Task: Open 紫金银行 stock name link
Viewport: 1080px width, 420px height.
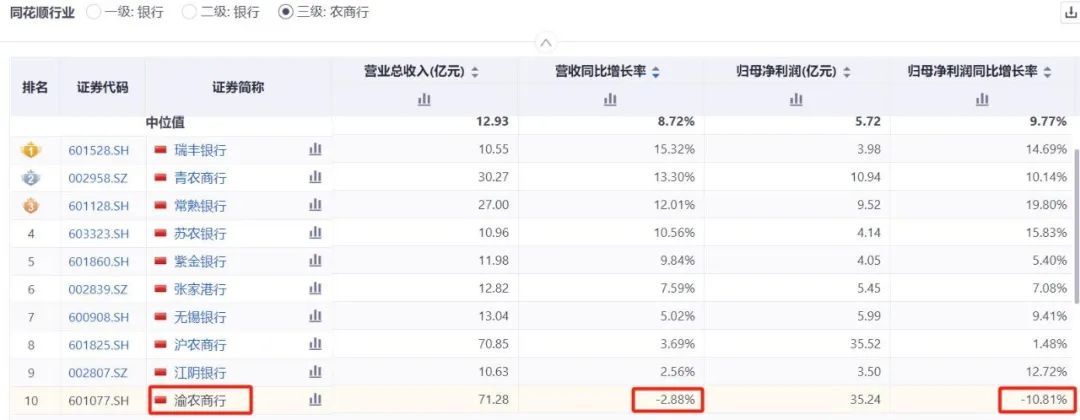Action: tap(200, 262)
